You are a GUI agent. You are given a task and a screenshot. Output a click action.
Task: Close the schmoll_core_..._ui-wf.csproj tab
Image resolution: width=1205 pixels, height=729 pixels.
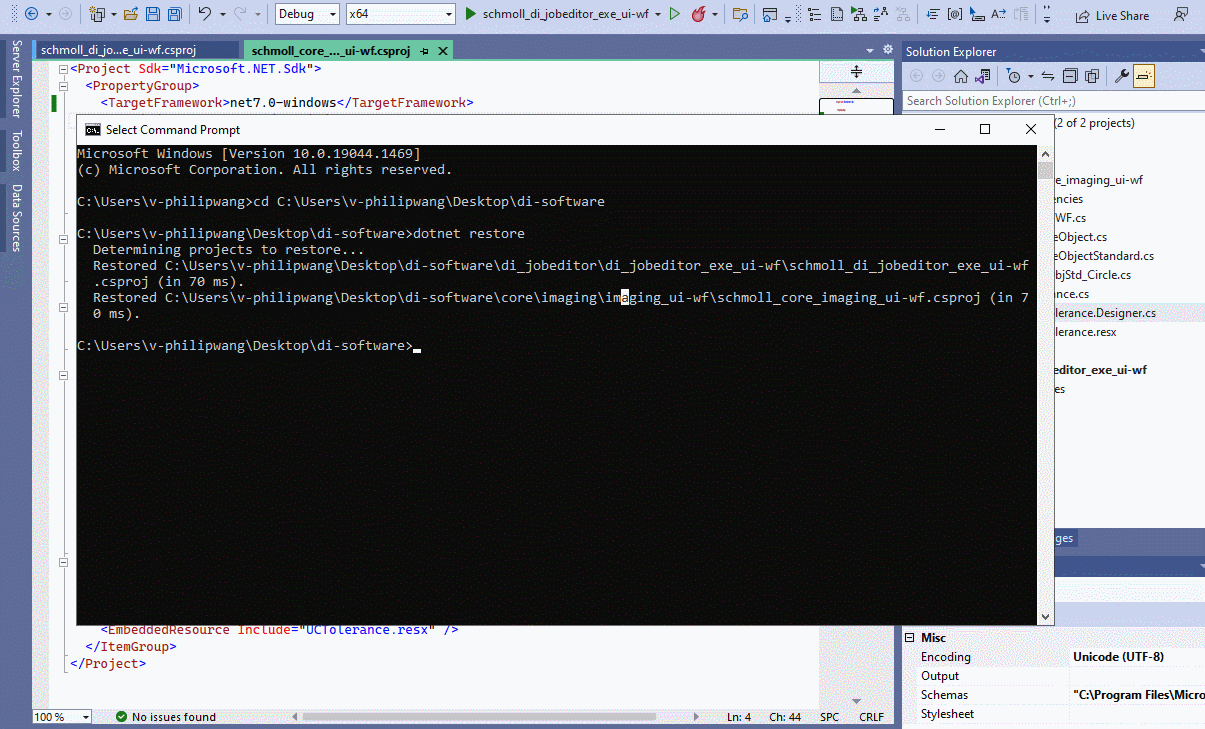tap(443, 51)
